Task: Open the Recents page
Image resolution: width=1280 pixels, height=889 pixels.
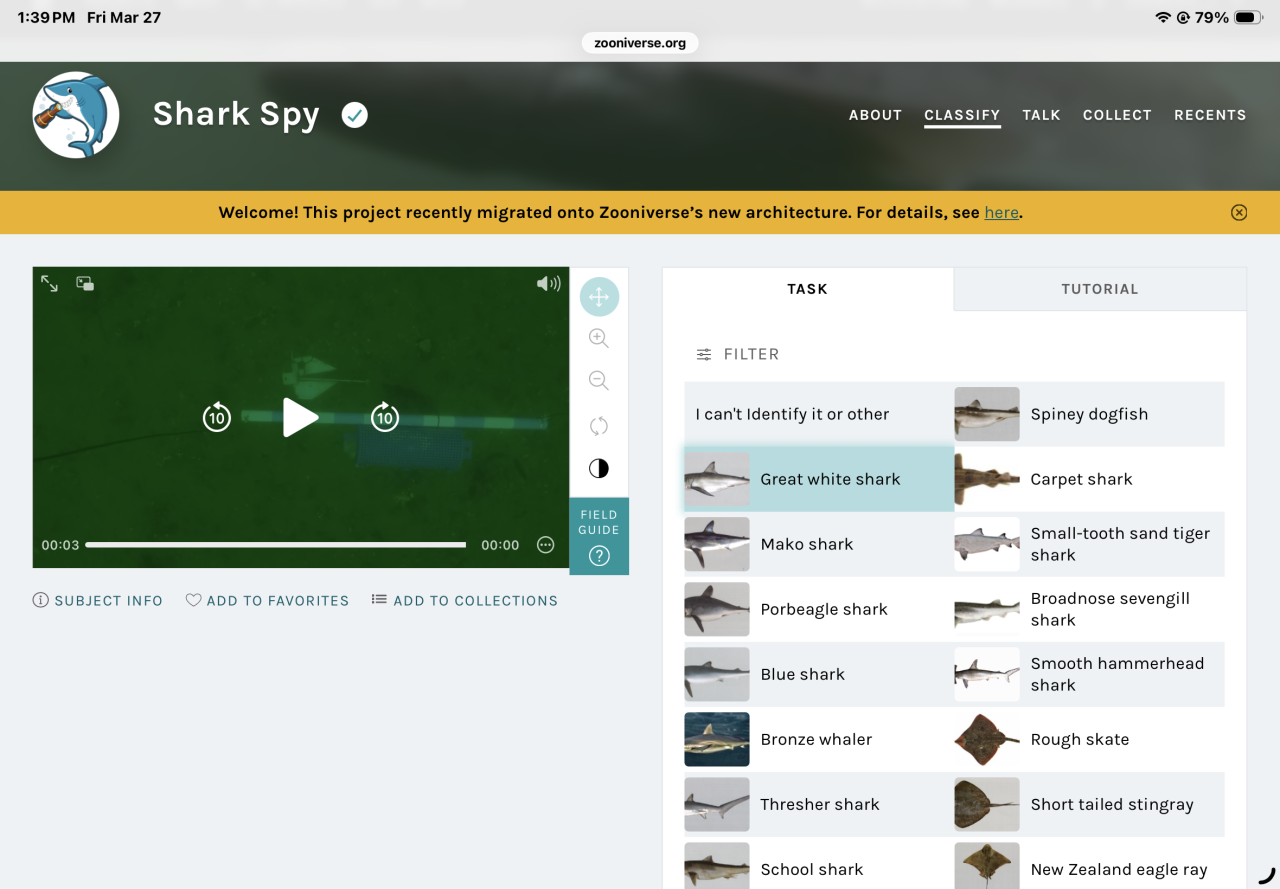Action: coord(1210,115)
